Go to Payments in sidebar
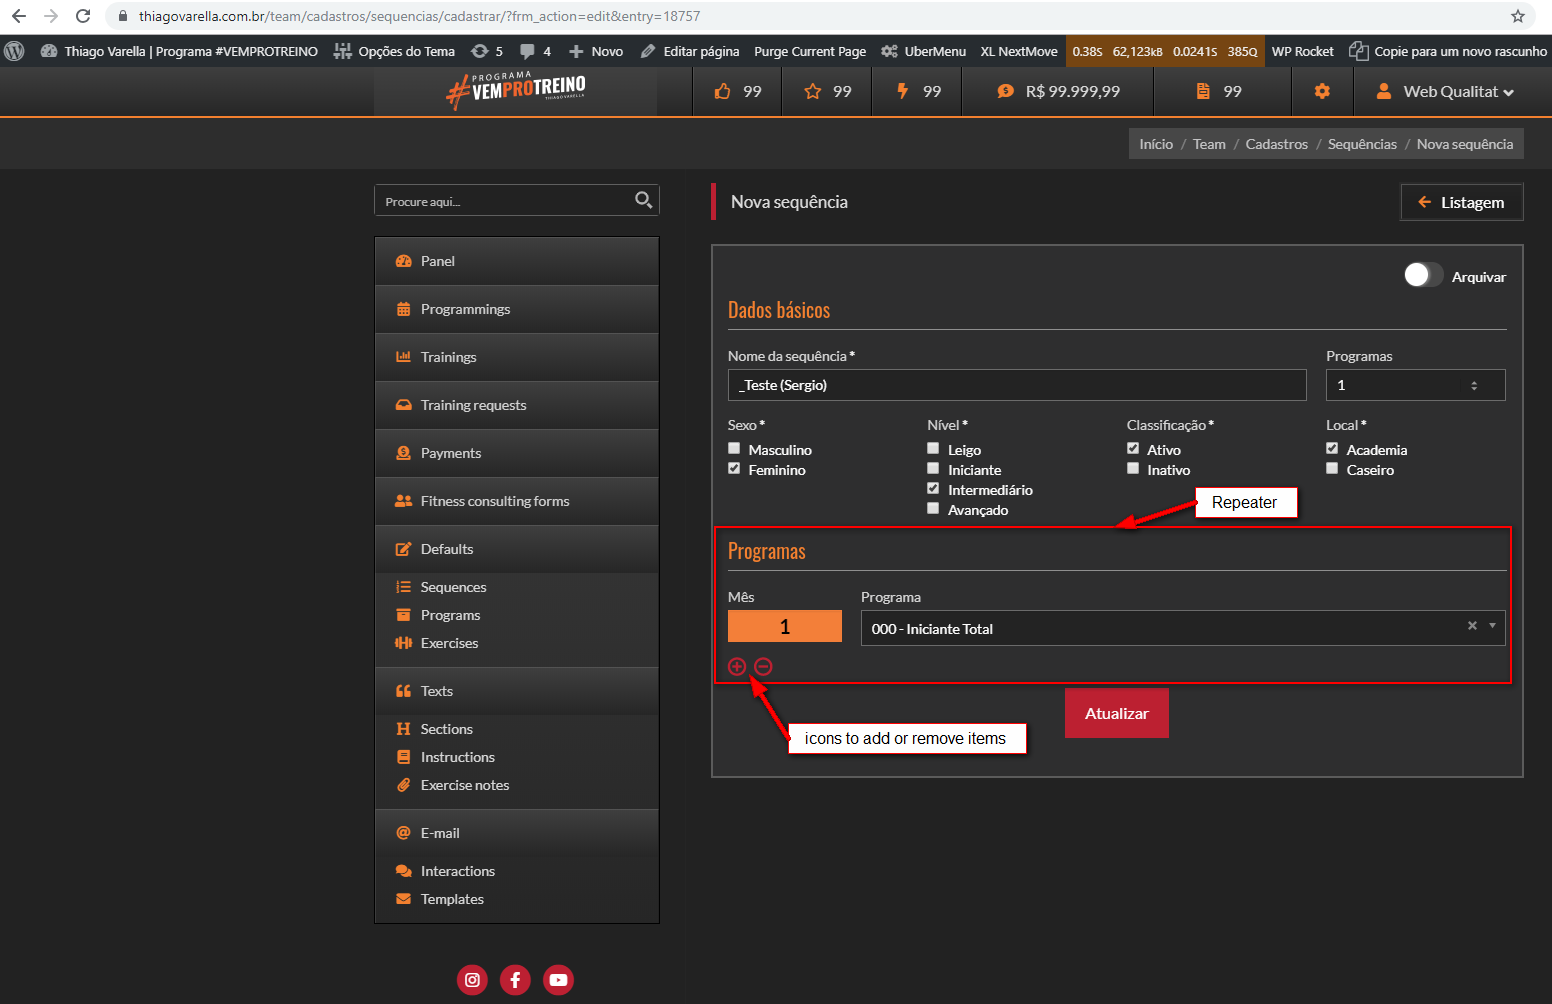This screenshot has width=1552, height=1004. pos(451,453)
